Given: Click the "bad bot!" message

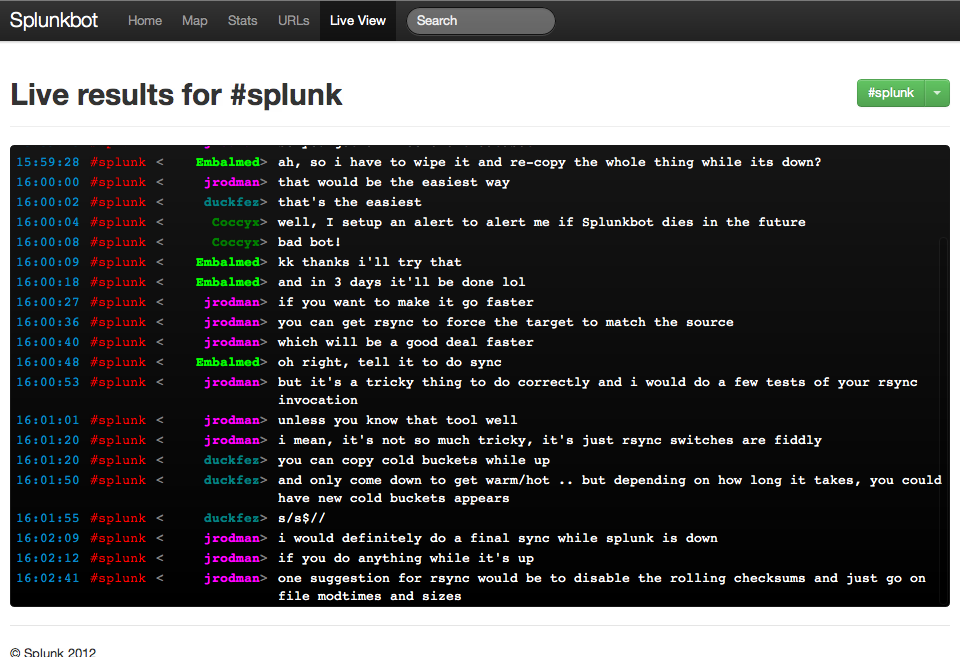Looking at the screenshot, I should [309, 242].
